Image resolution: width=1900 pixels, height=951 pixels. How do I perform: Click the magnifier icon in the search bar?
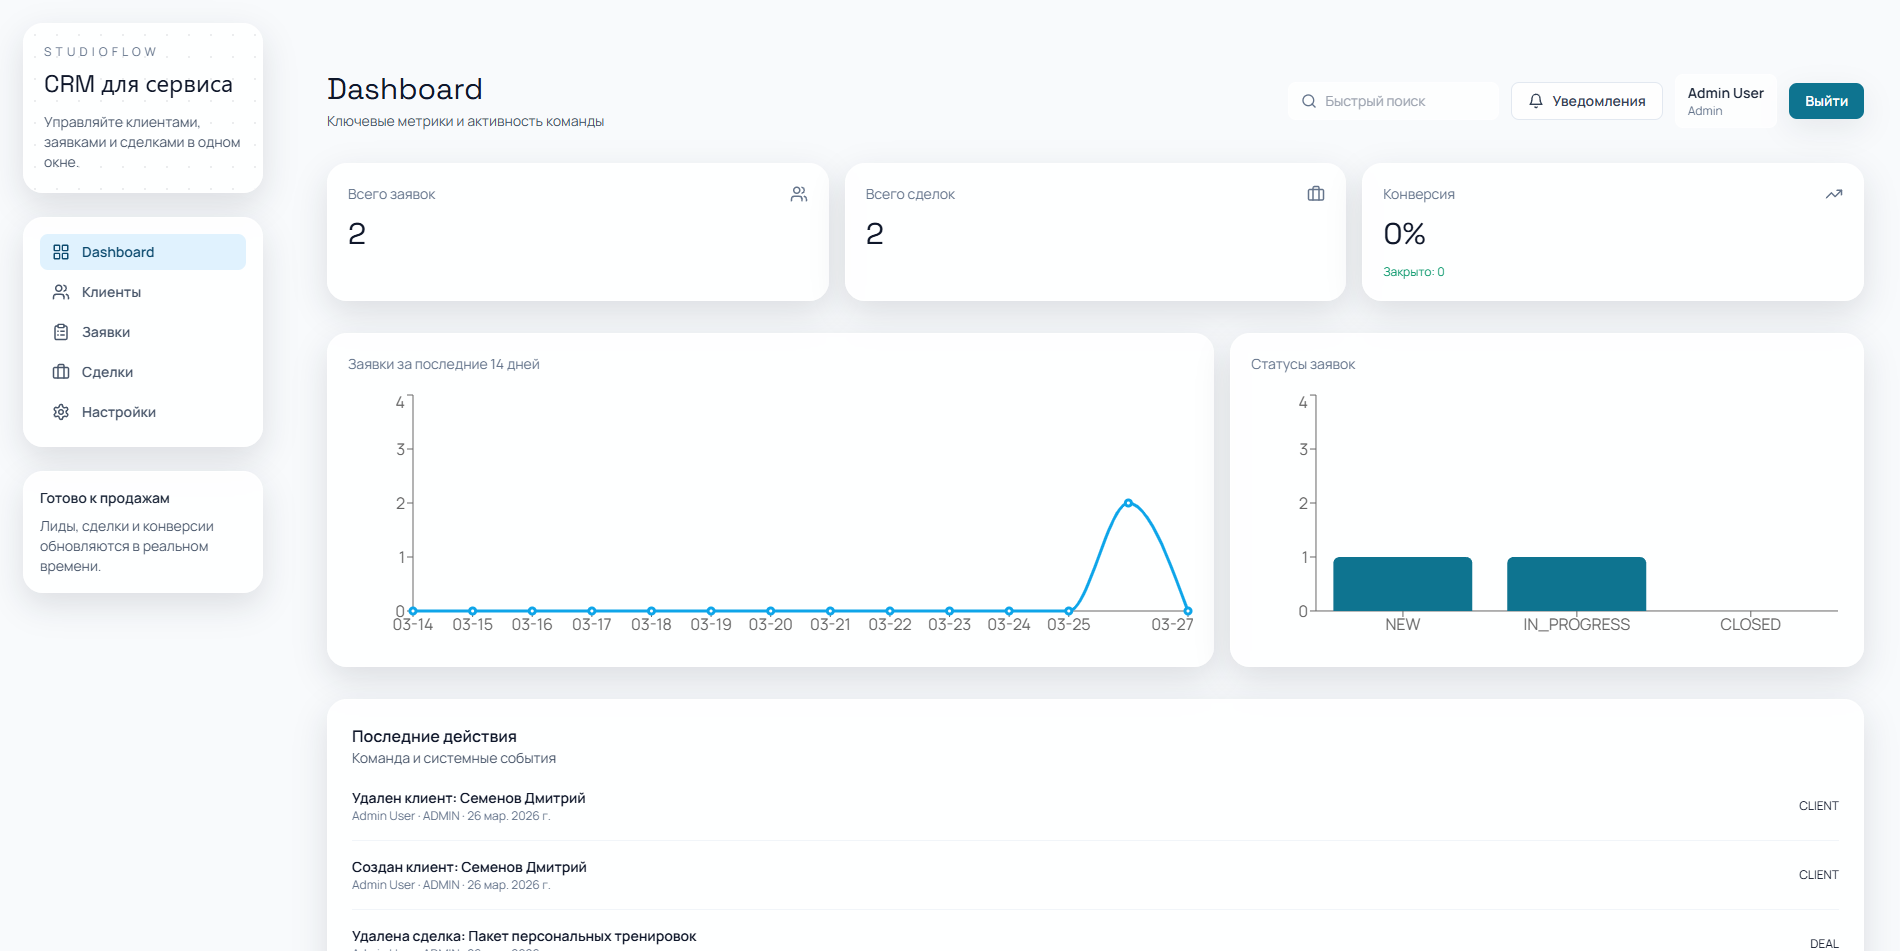(x=1308, y=100)
